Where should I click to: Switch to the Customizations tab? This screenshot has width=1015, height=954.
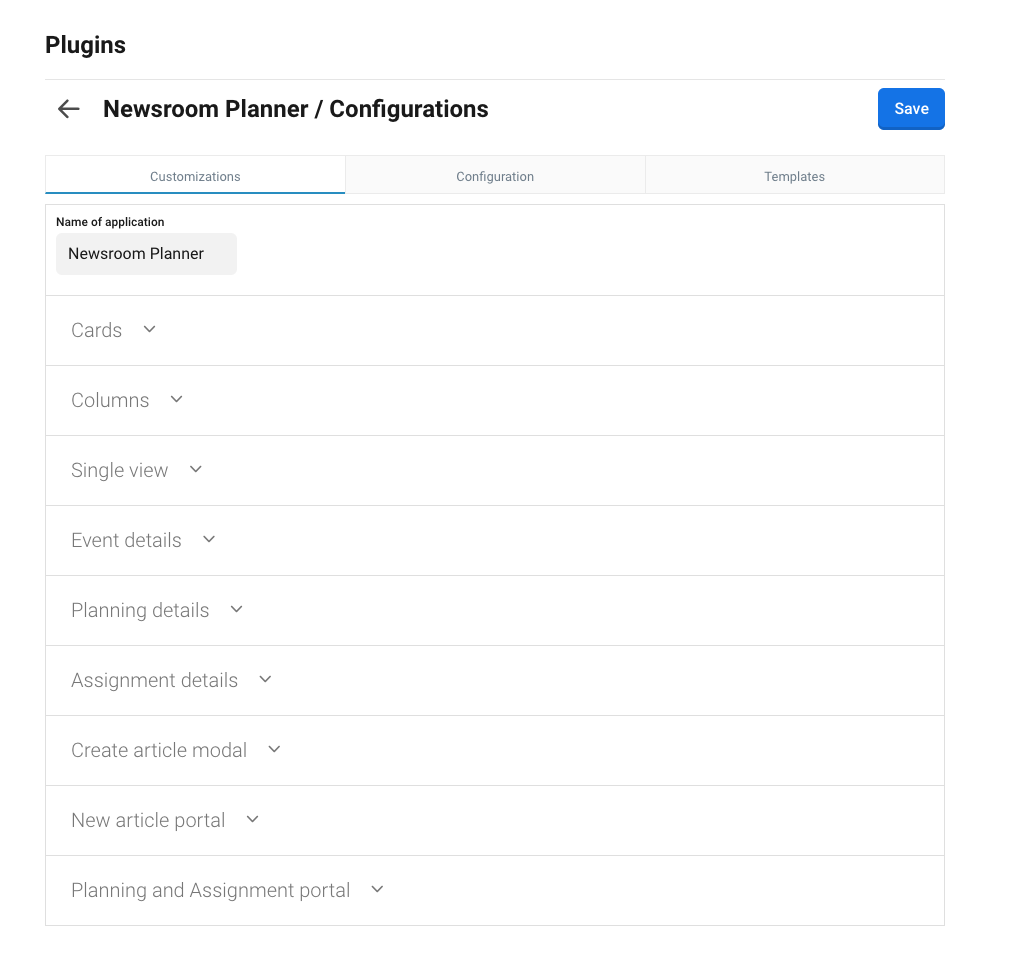pyautogui.click(x=195, y=176)
